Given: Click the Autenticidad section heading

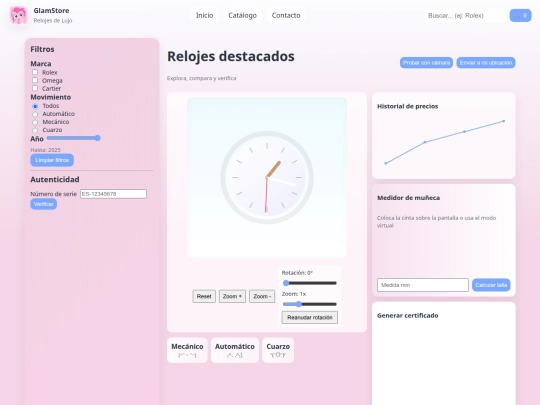Looking at the screenshot, I should pyautogui.click(x=55, y=179).
